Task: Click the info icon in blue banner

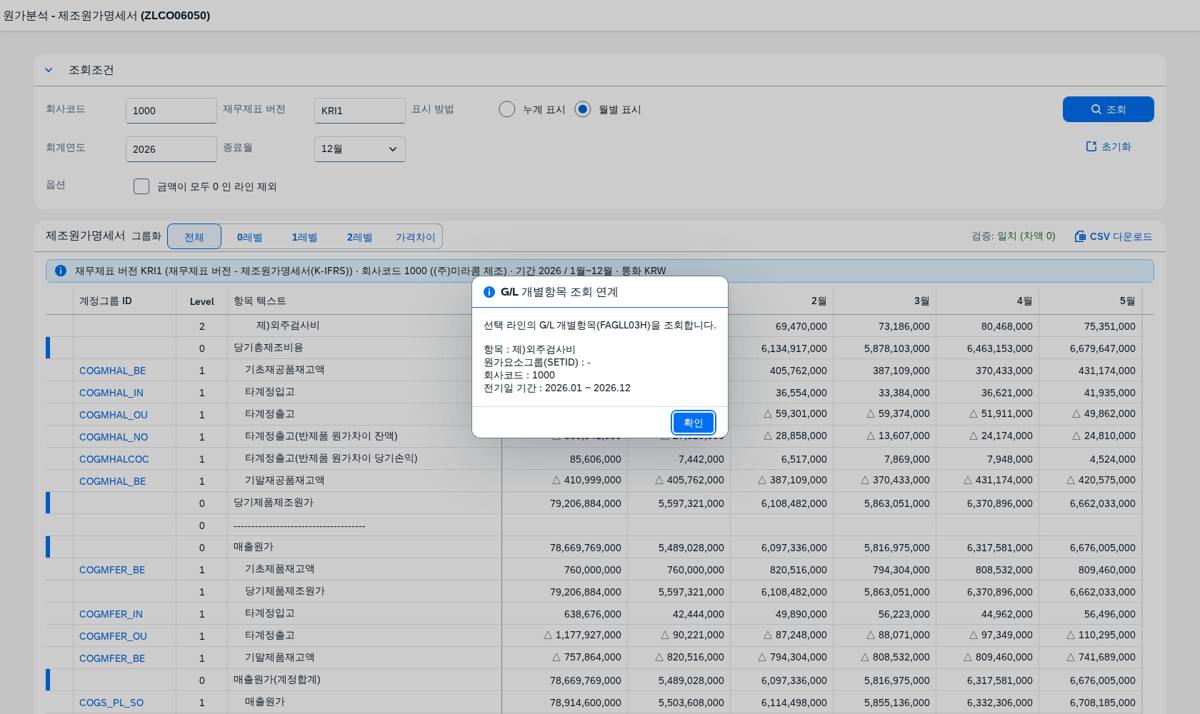Action: tap(61, 271)
